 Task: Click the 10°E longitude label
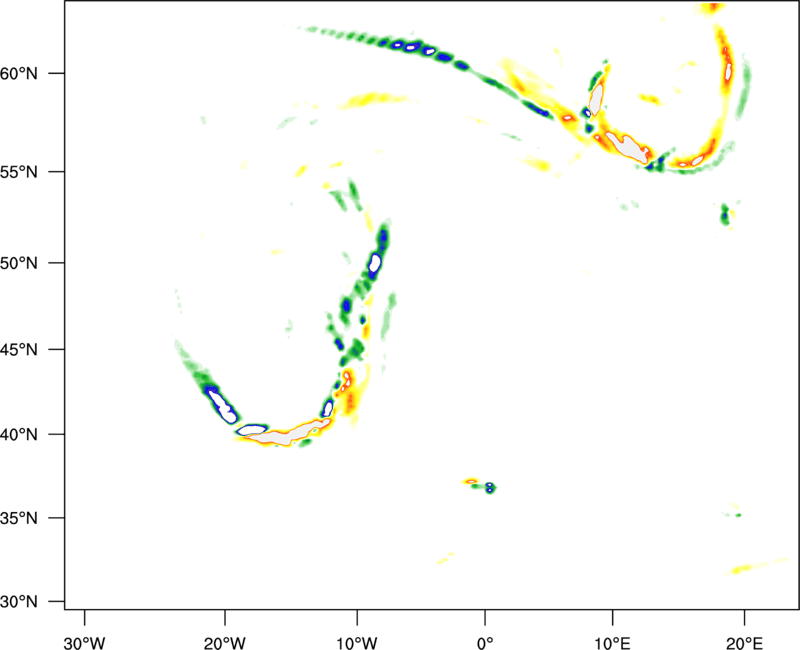(612, 643)
